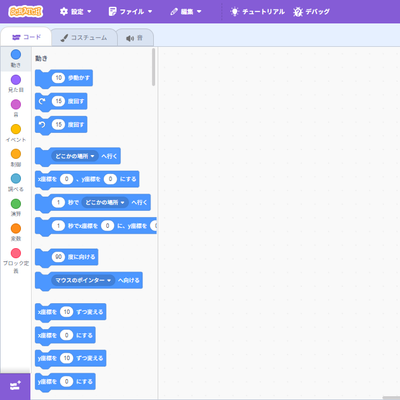Screen dimensions: 400x400
Task: Click the x value in x座標を0、y座標を0にする block
Action: coord(66,179)
